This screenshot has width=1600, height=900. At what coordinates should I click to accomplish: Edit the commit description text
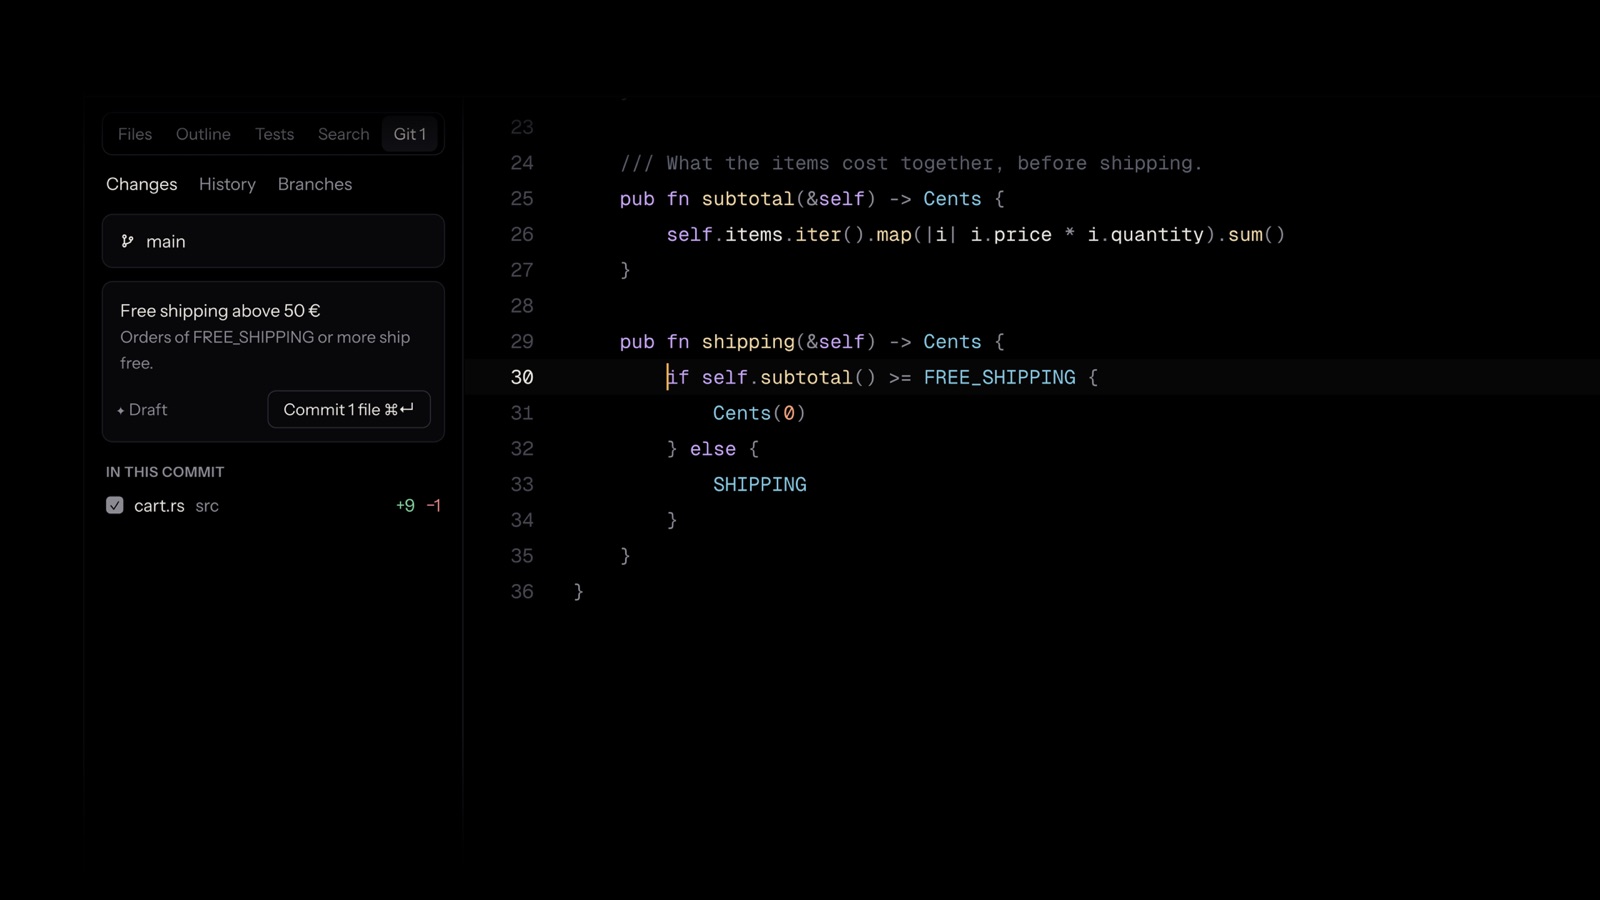(265, 350)
